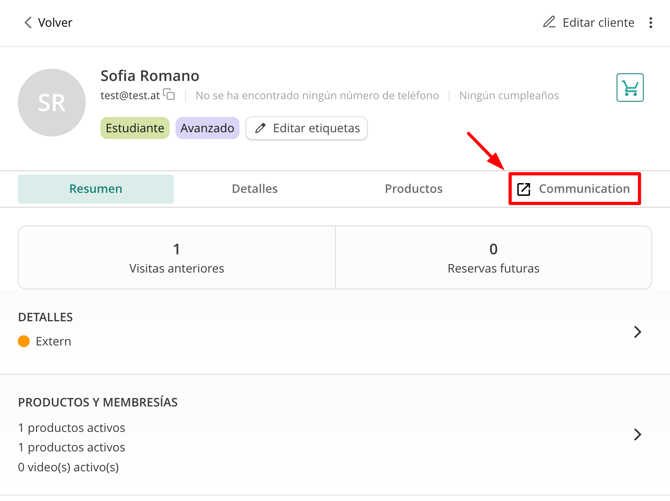
Task: Switch to the Resumen tab
Action: pos(96,188)
